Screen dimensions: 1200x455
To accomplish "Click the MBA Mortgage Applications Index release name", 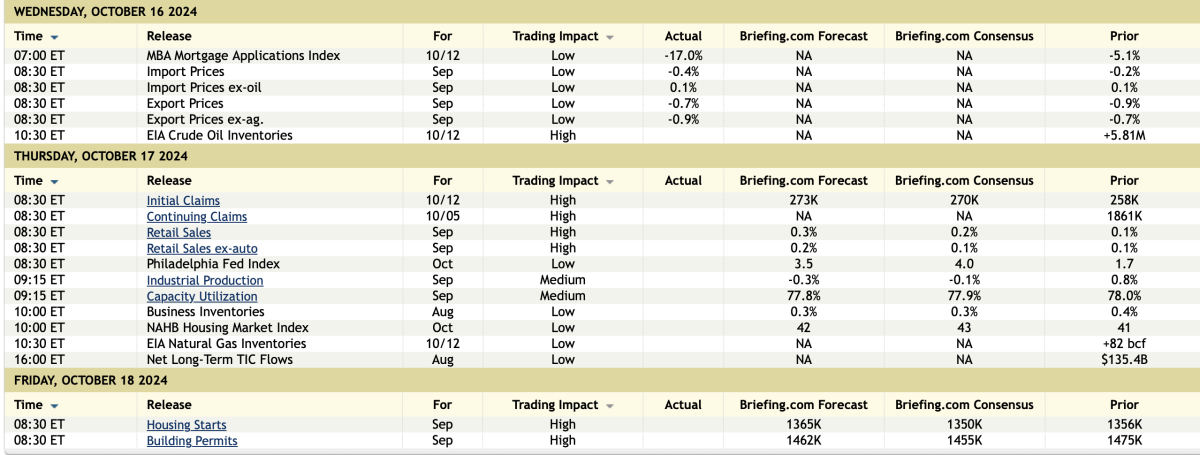I will coord(243,56).
